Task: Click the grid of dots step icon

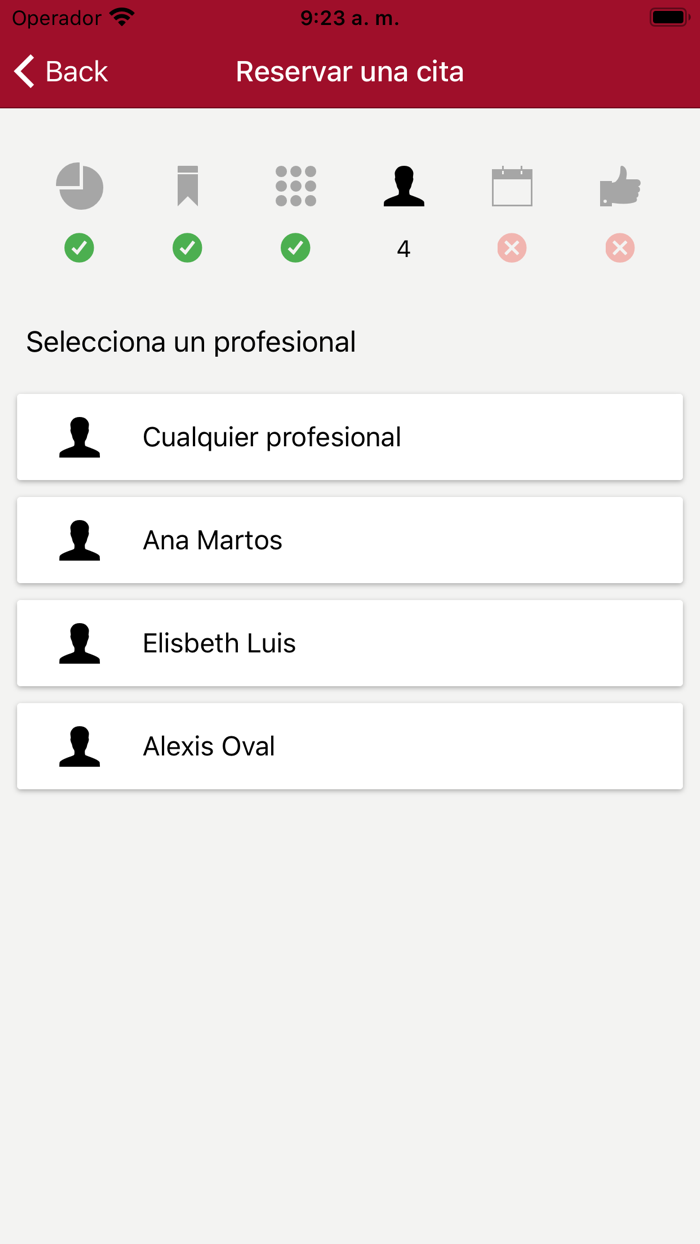Action: pyautogui.click(x=296, y=186)
